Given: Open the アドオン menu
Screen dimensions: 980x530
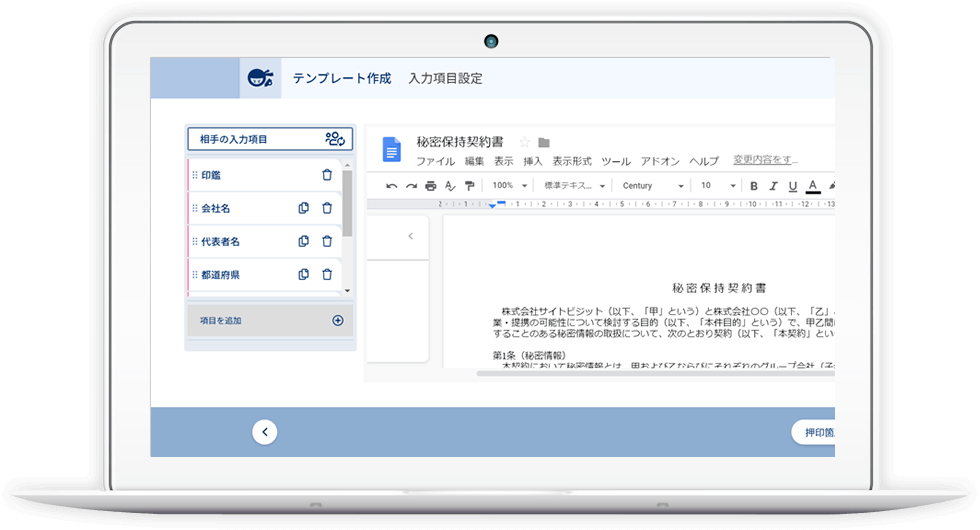Looking at the screenshot, I should click(x=660, y=161).
